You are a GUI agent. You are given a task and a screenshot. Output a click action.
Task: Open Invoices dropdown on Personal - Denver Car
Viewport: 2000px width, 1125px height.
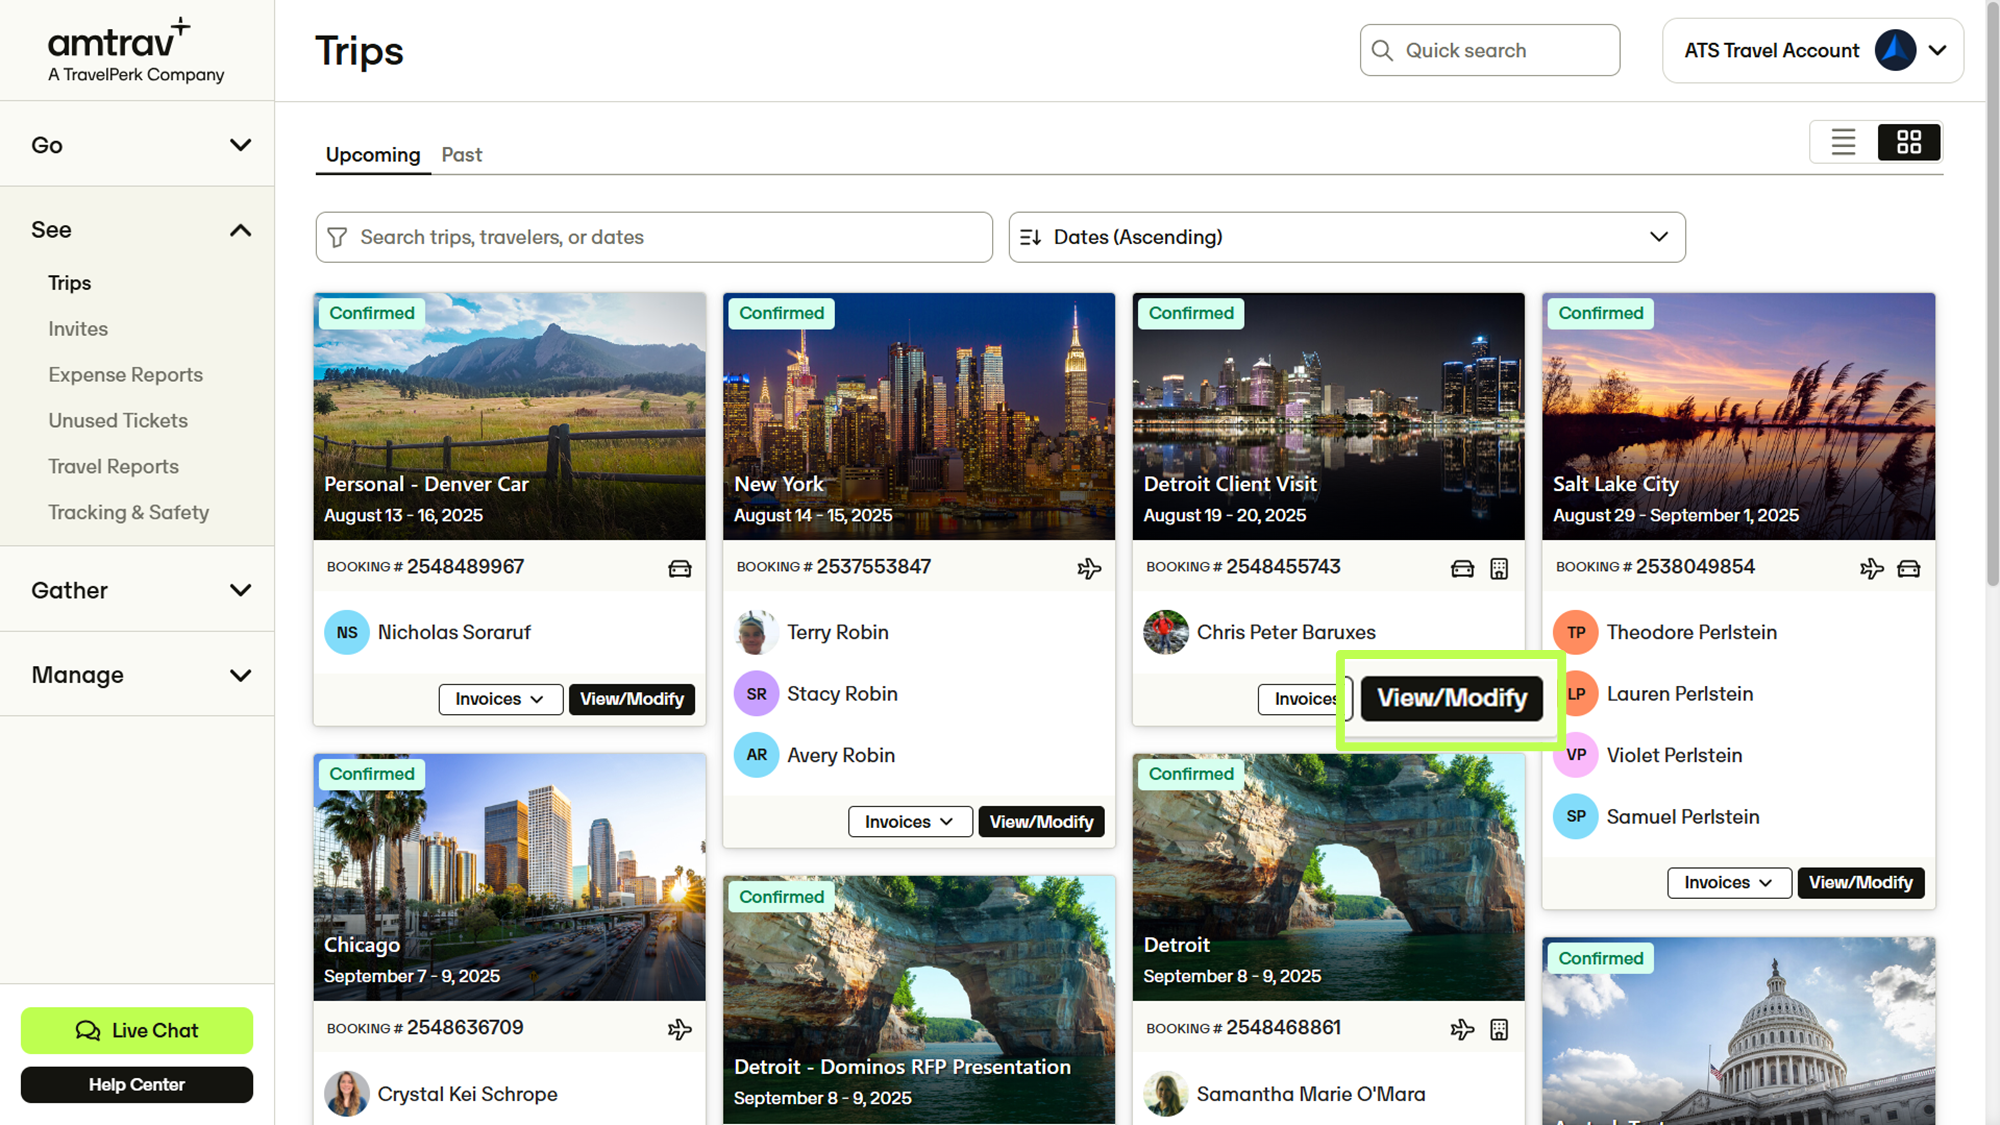pyautogui.click(x=500, y=699)
